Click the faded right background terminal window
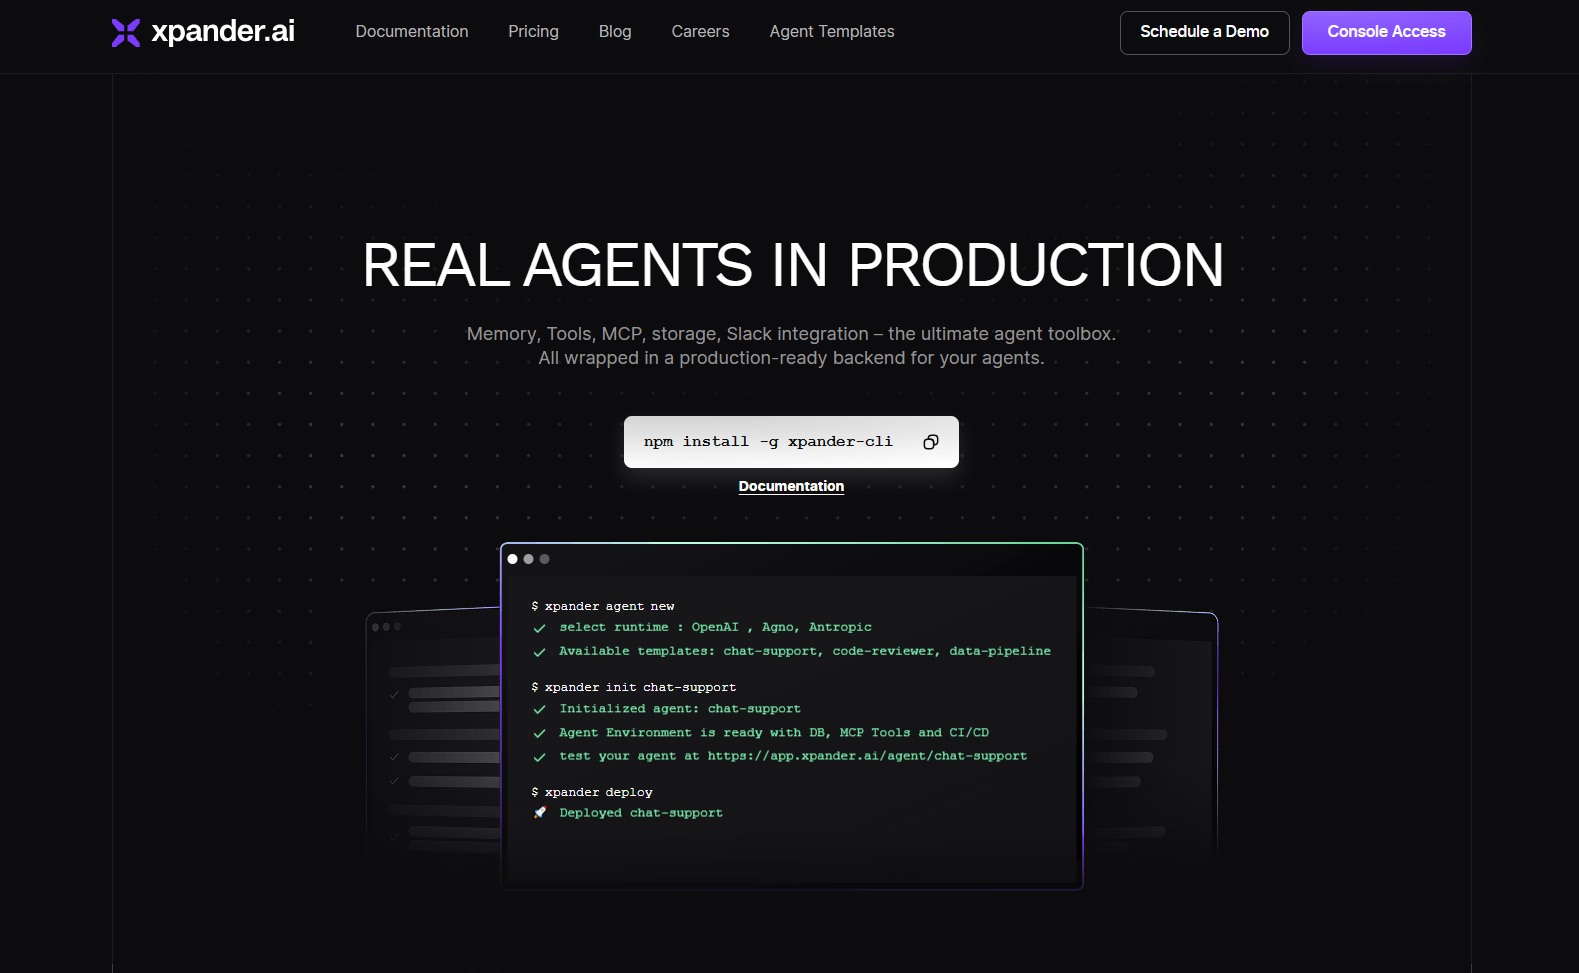This screenshot has width=1579, height=973. pos(1151,735)
